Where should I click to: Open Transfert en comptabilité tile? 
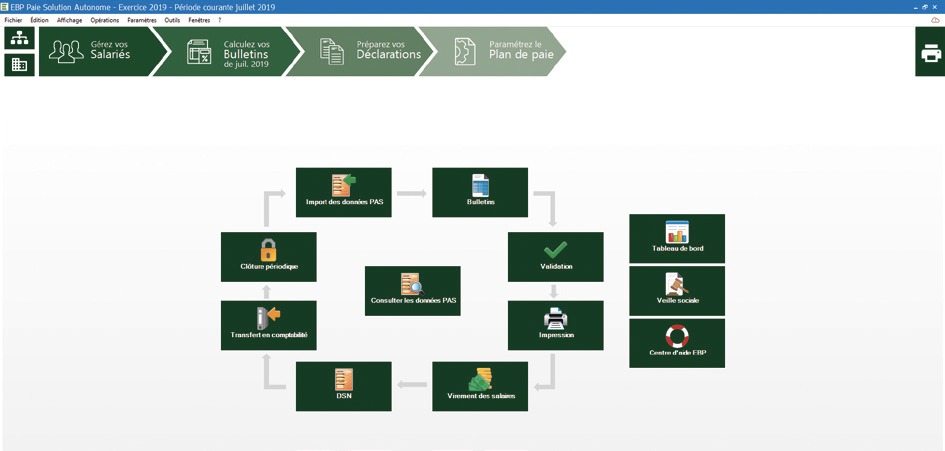pos(269,326)
